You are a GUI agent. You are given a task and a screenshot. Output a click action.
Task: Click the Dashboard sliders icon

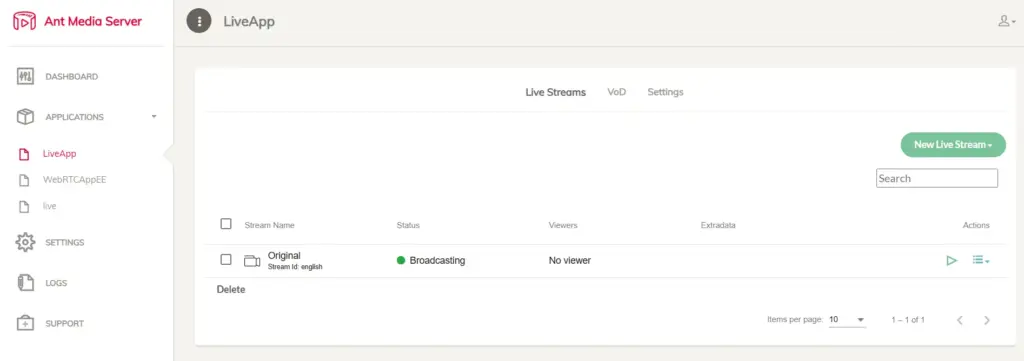click(x=25, y=76)
